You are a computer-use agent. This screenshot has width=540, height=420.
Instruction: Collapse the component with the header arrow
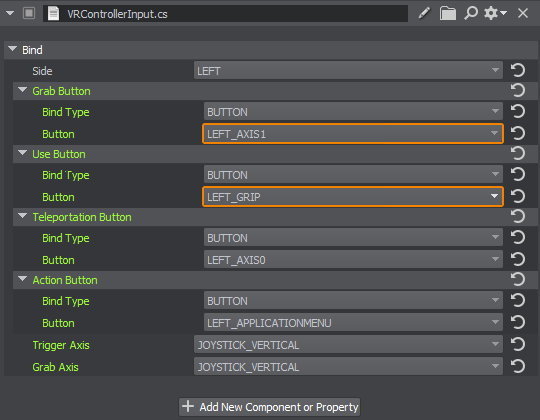click(x=10, y=13)
